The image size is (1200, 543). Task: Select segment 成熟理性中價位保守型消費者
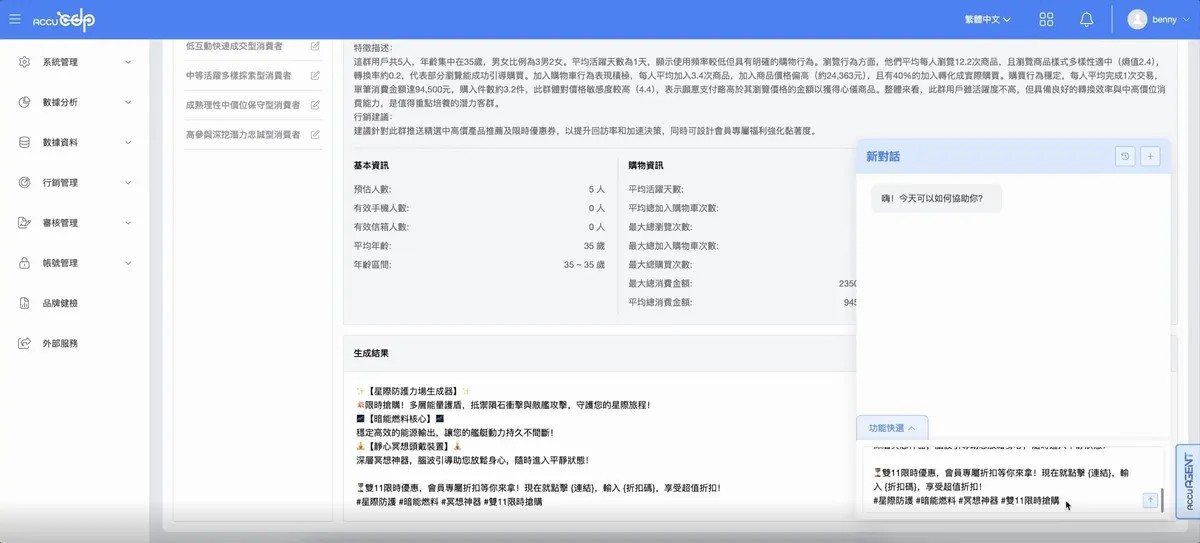point(243,104)
